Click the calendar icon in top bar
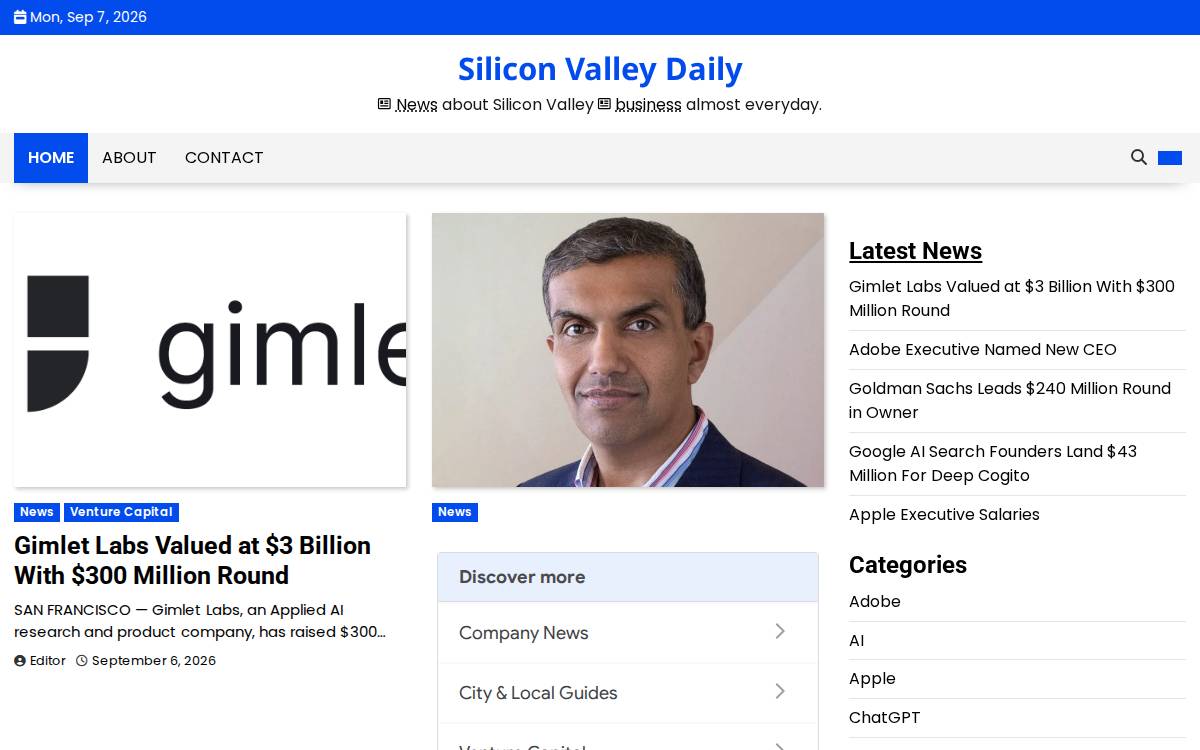Image resolution: width=1200 pixels, height=750 pixels. point(20,17)
